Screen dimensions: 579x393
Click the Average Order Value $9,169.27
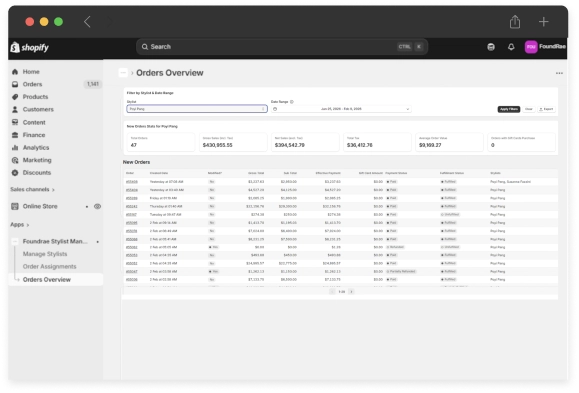click(430, 145)
